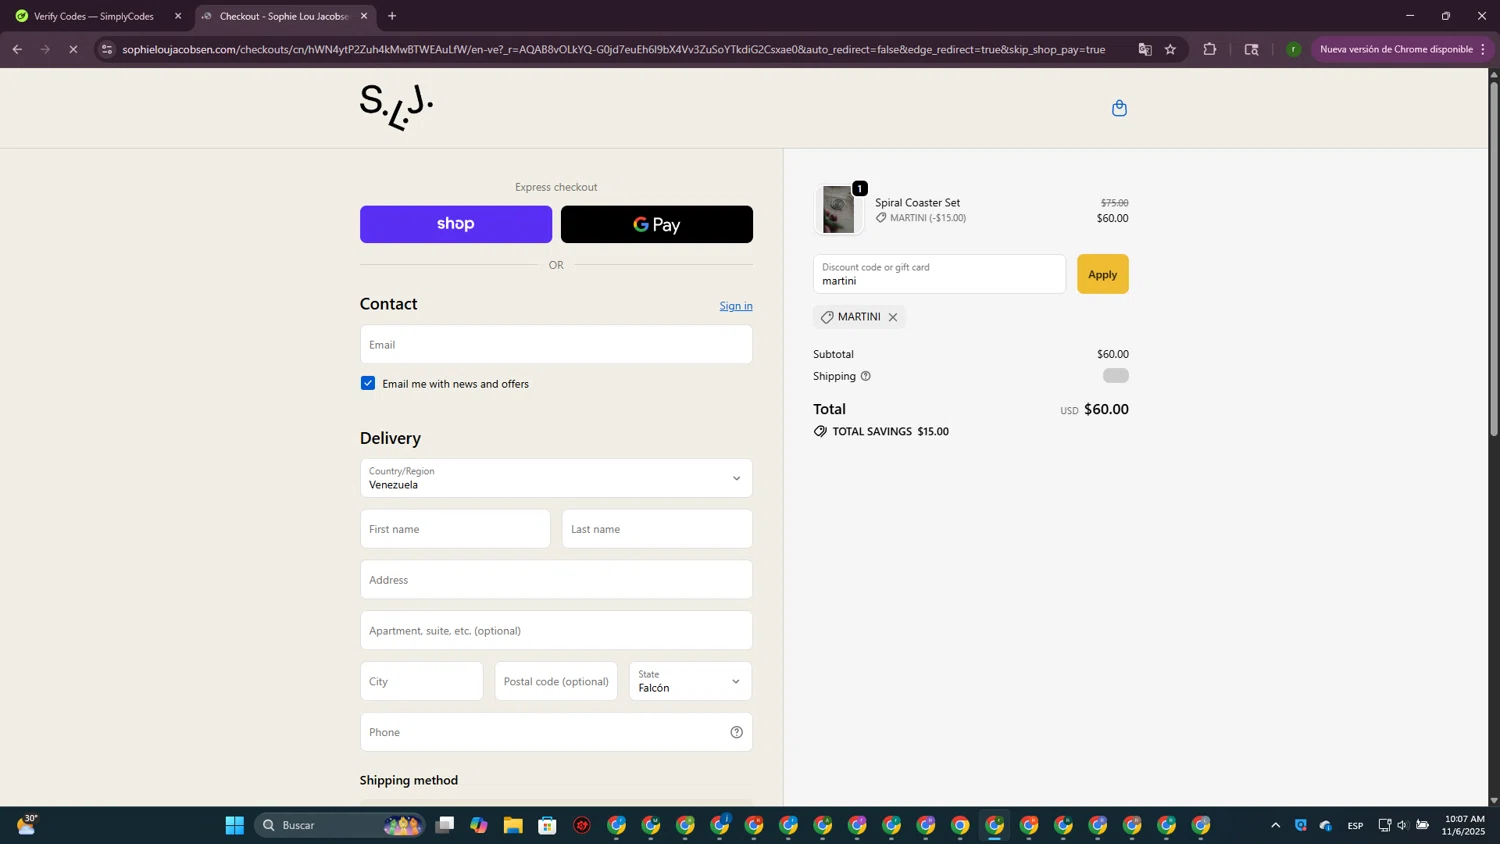This screenshot has width=1500, height=844.
Task: Click 'Nueva versión de Chrome disponible' update button
Action: click(x=1396, y=49)
